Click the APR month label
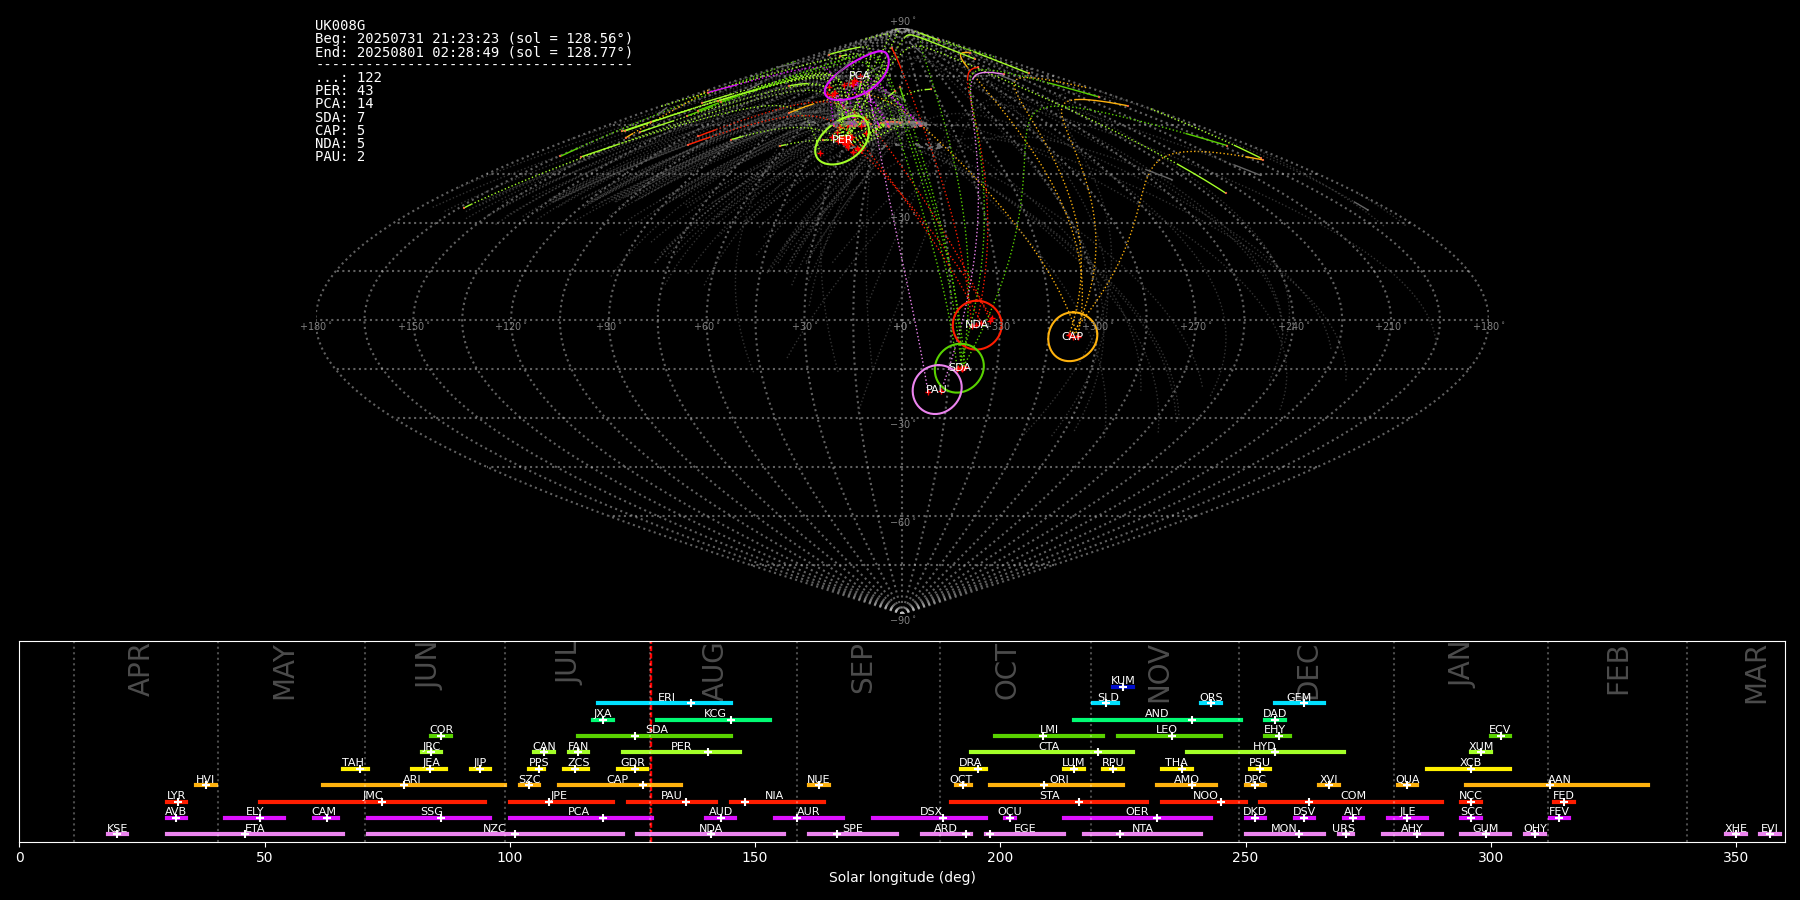 coord(139,670)
